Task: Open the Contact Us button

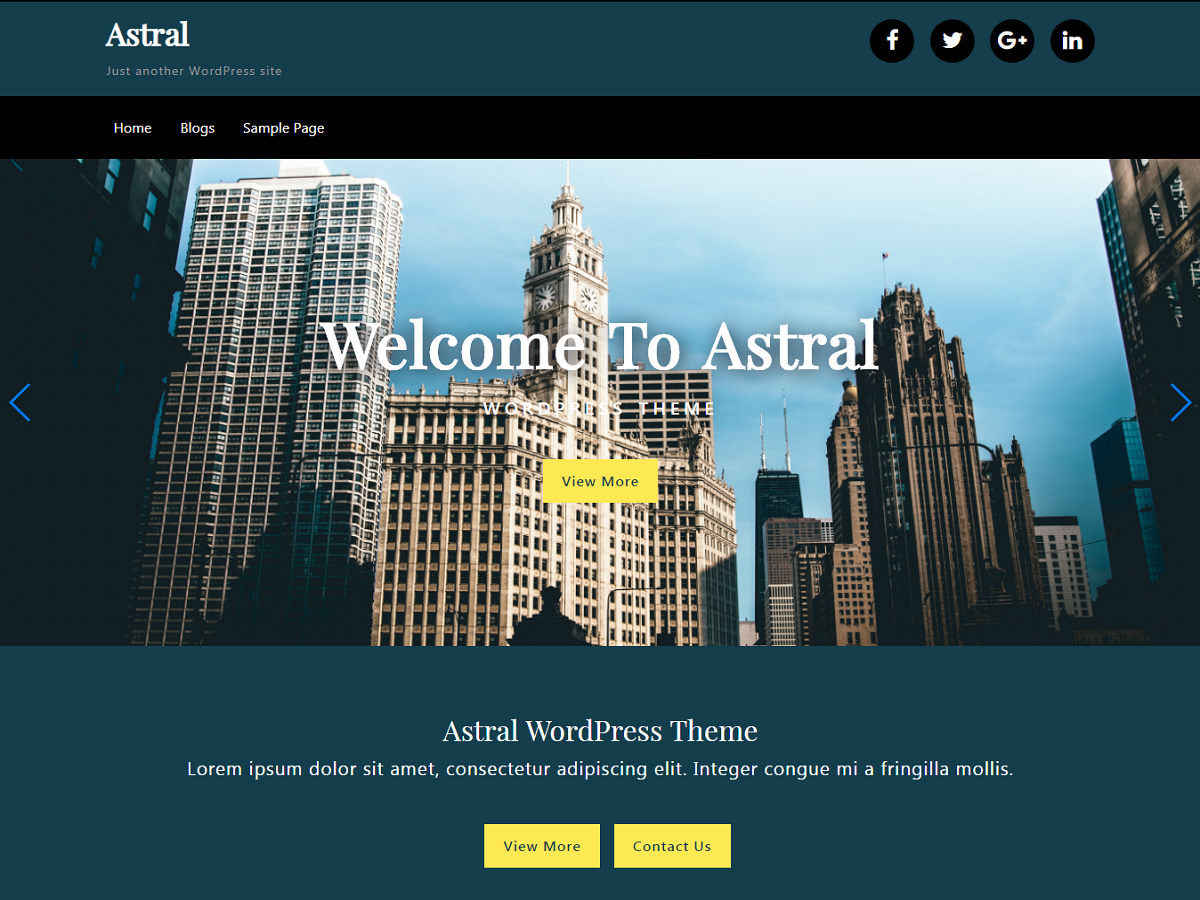Action: pyautogui.click(x=672, y=845)
